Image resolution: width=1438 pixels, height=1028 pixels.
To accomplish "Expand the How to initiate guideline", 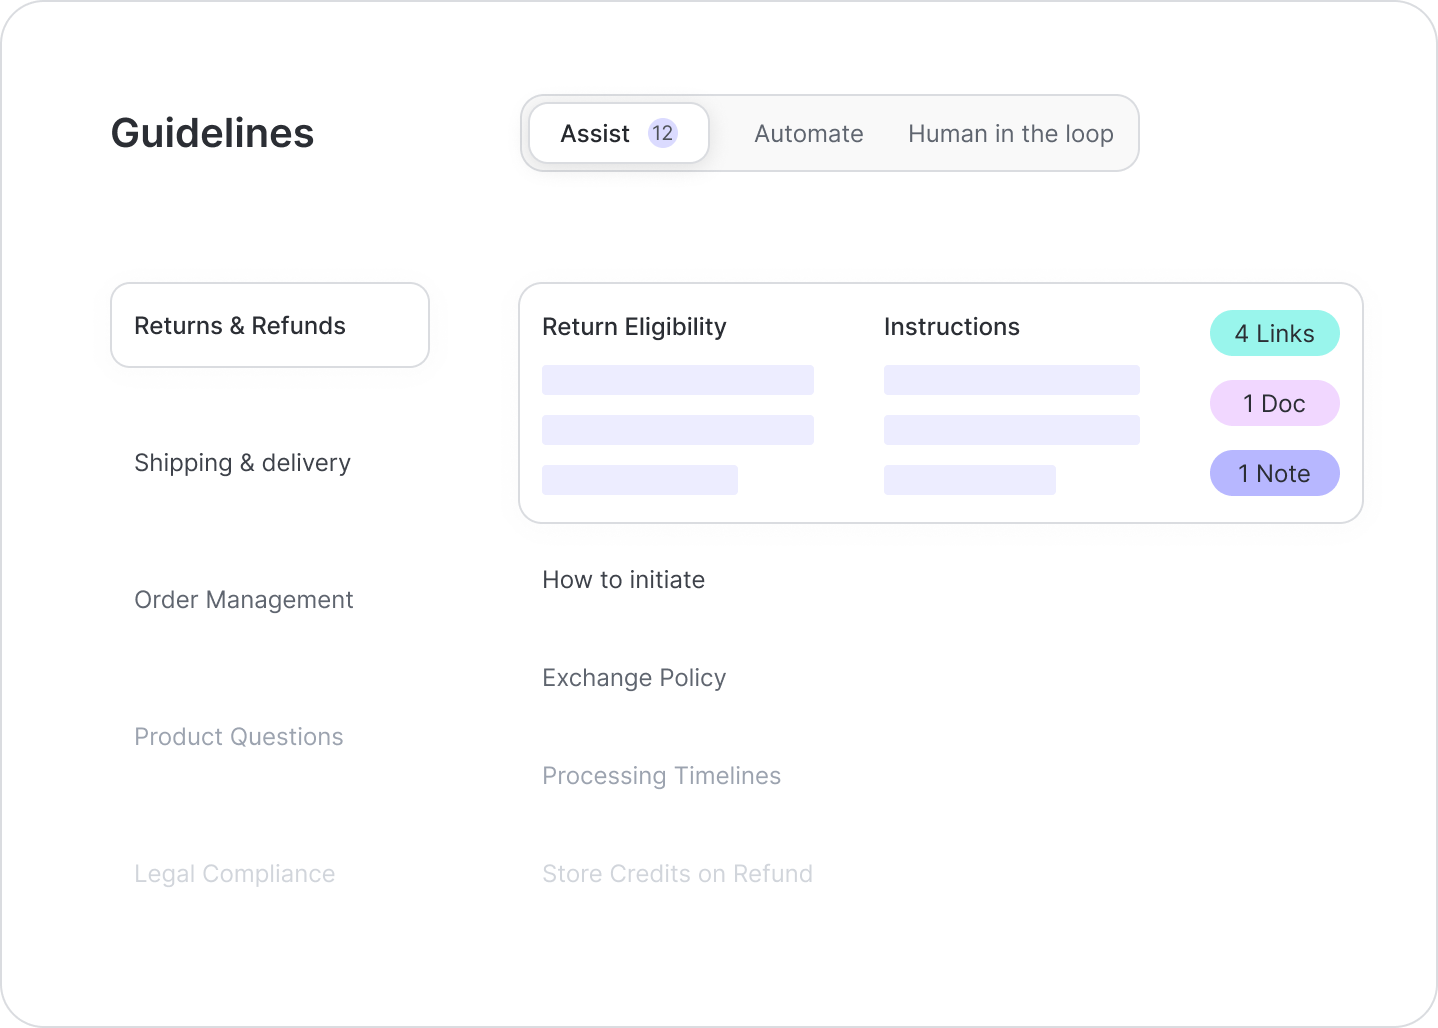I will [623, 580].
